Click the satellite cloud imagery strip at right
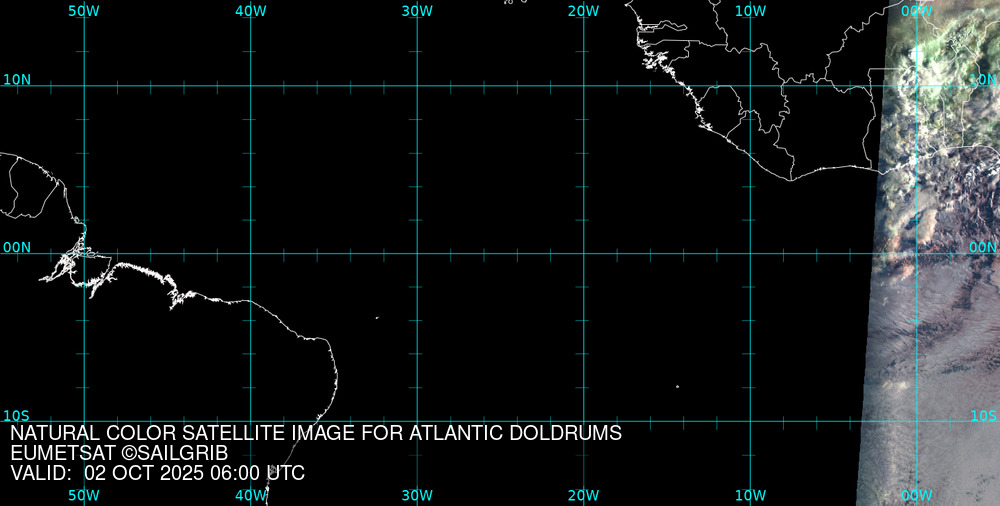The image size is (1000, 506). point(935,300)
